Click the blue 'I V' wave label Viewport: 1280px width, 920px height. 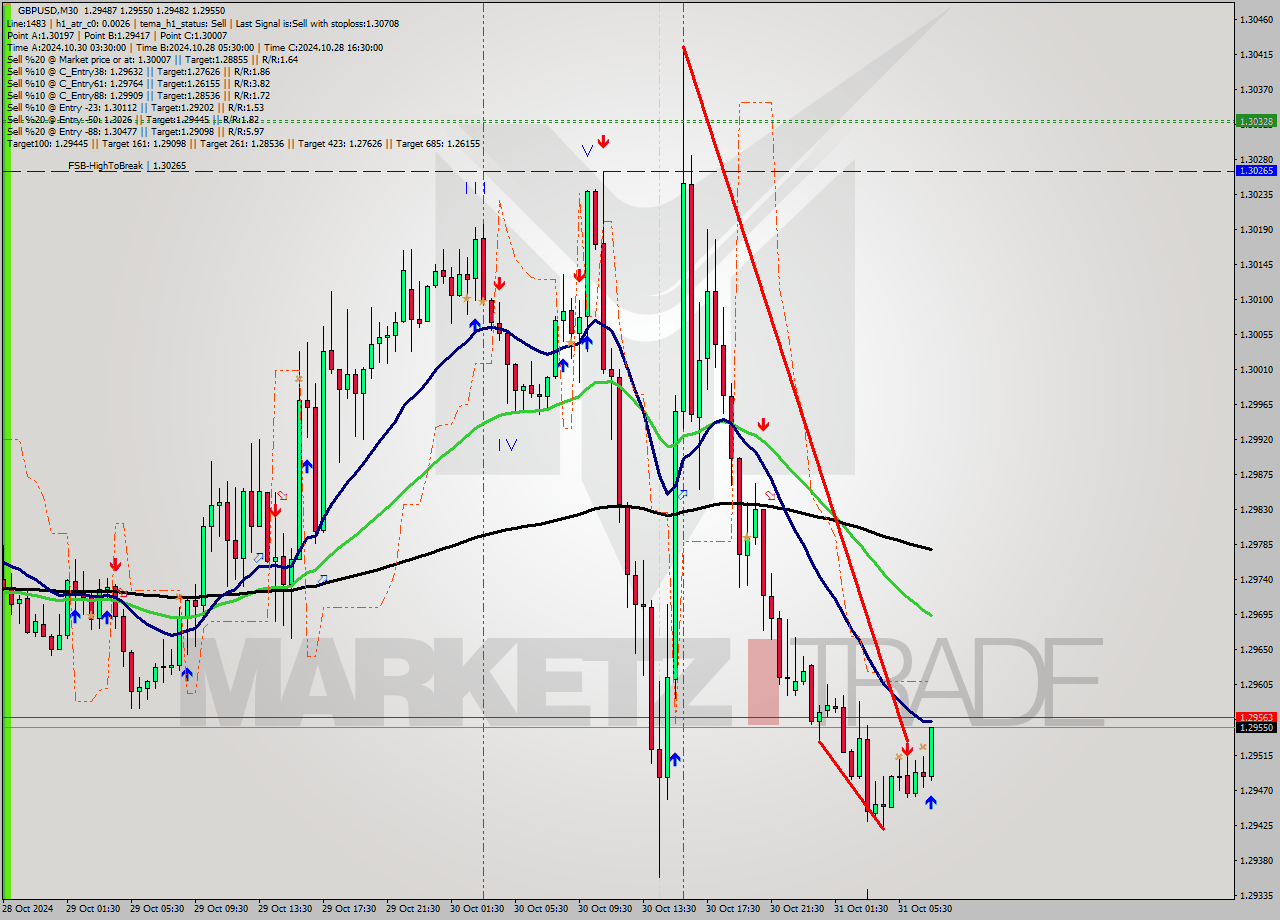508,444
